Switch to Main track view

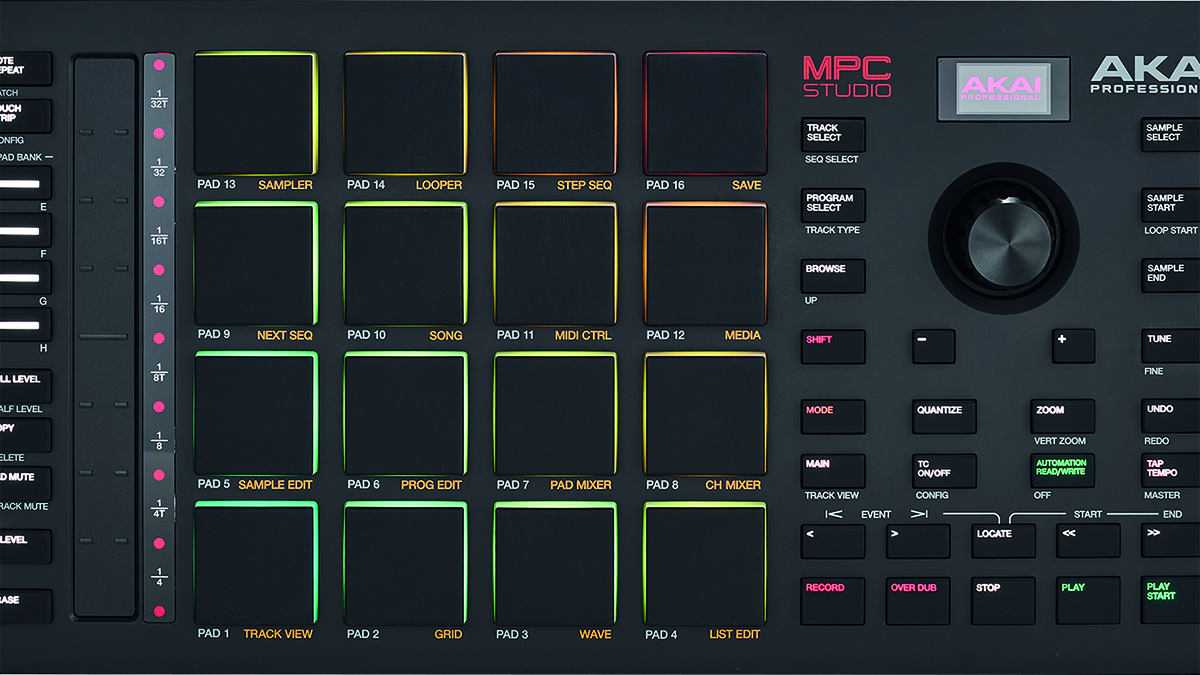[x=832, y=470]
